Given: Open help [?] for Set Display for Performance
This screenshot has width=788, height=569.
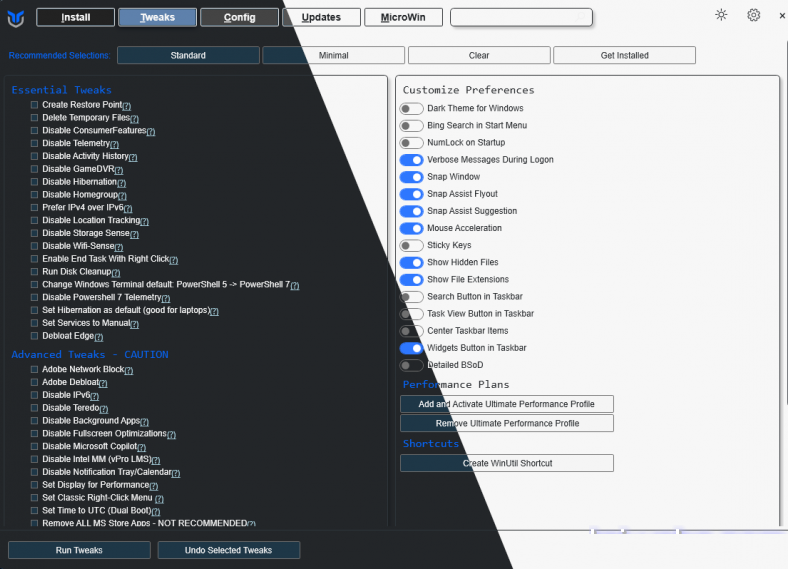Looking at the screenshot, I should 153,486.
